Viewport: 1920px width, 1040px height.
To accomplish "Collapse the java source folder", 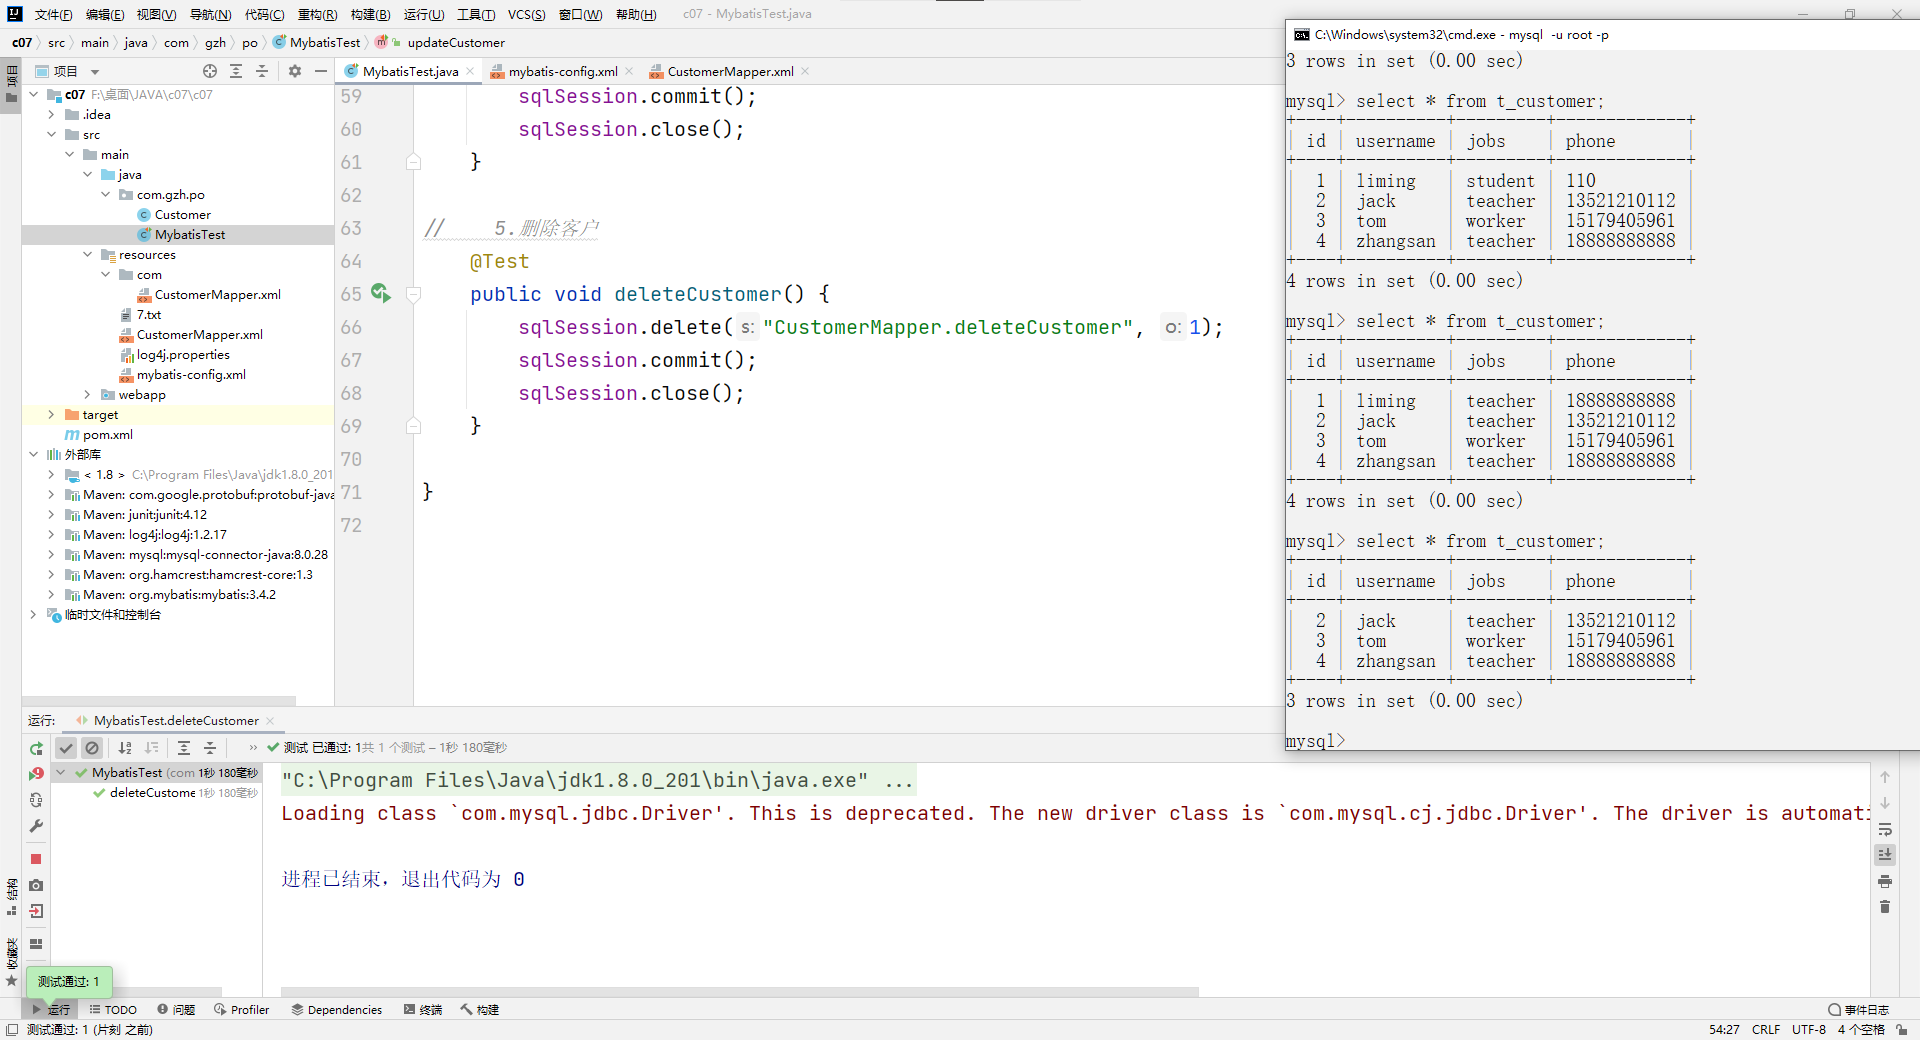I will (x=88, y=174).
